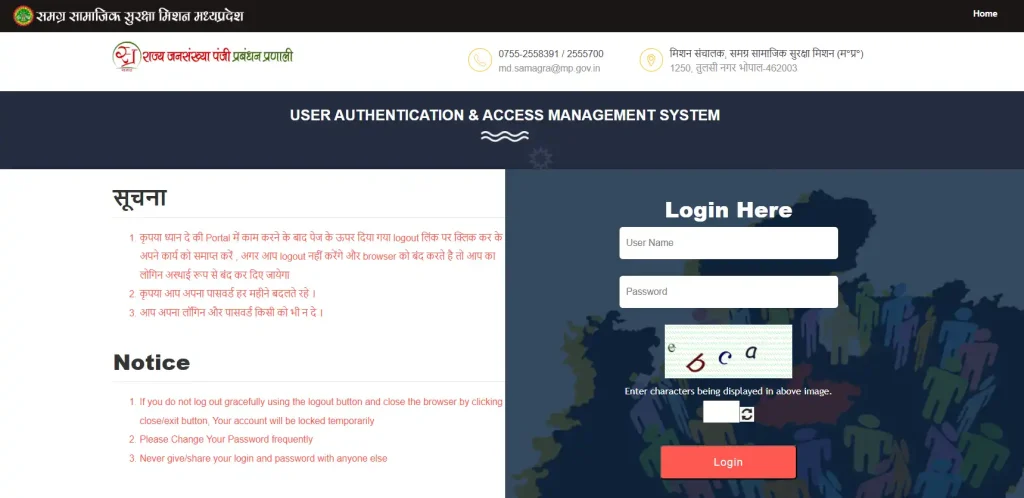The height and width of the screenshot is (498, 1024).
Task: Click the Samagra mission emblem in top bar
Action: point(23,16)
